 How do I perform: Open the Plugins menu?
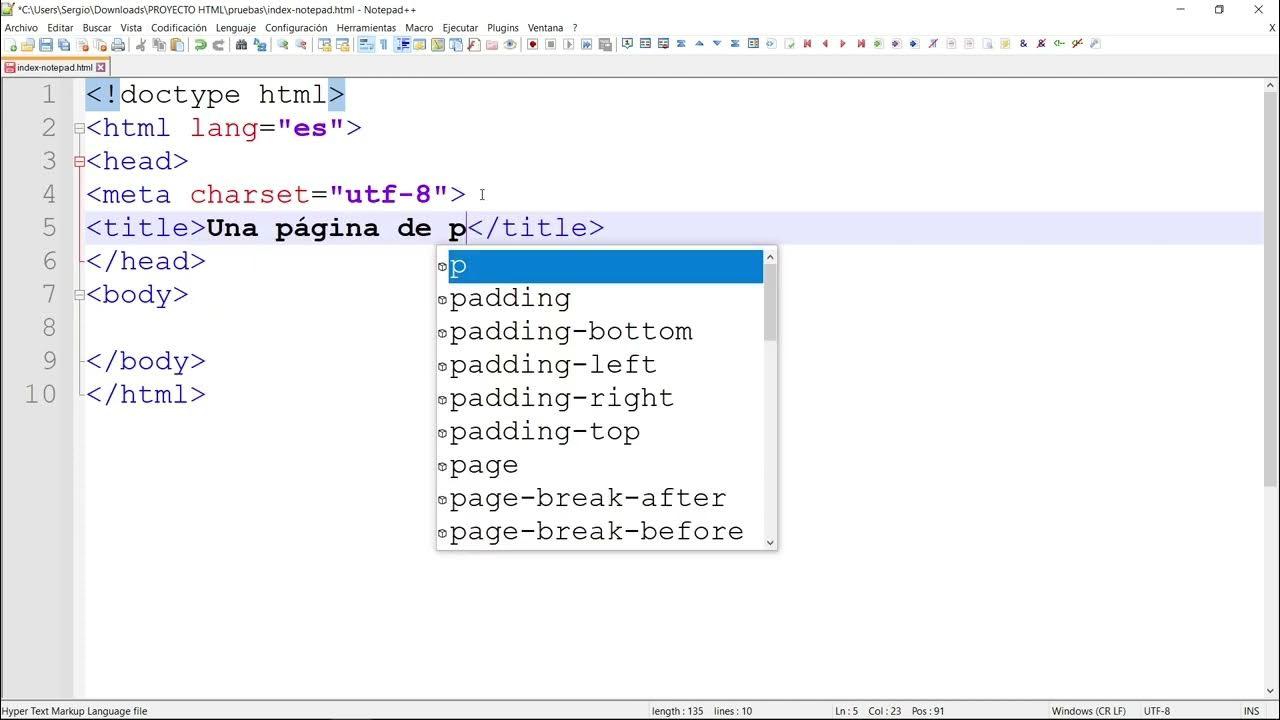click(x=503, y=27)
